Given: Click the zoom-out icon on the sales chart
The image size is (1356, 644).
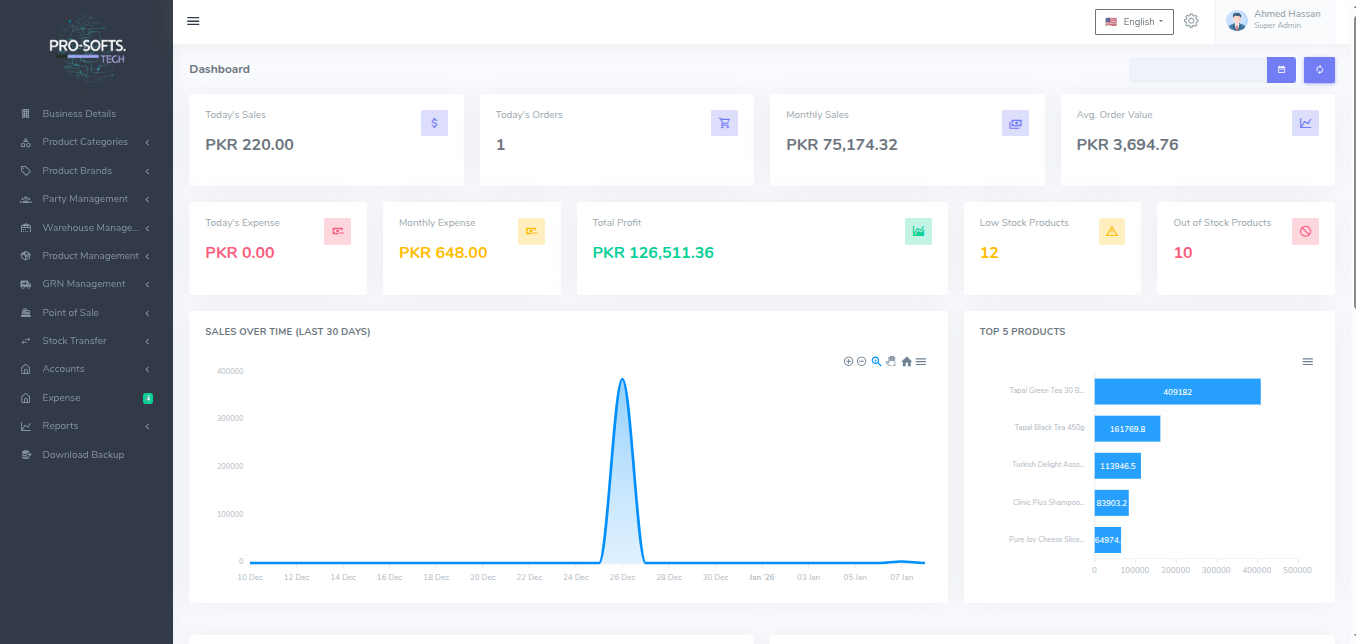Looking at the screenshot, I should click(861, 361).
